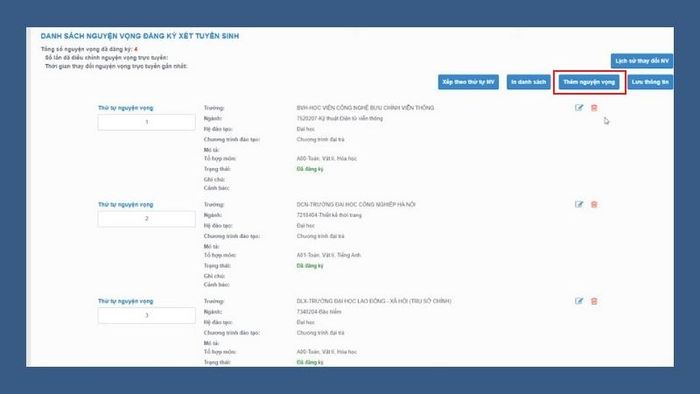
Task: Click 'Đã đăng ký' status of first preference
Action: pos(310,169)
